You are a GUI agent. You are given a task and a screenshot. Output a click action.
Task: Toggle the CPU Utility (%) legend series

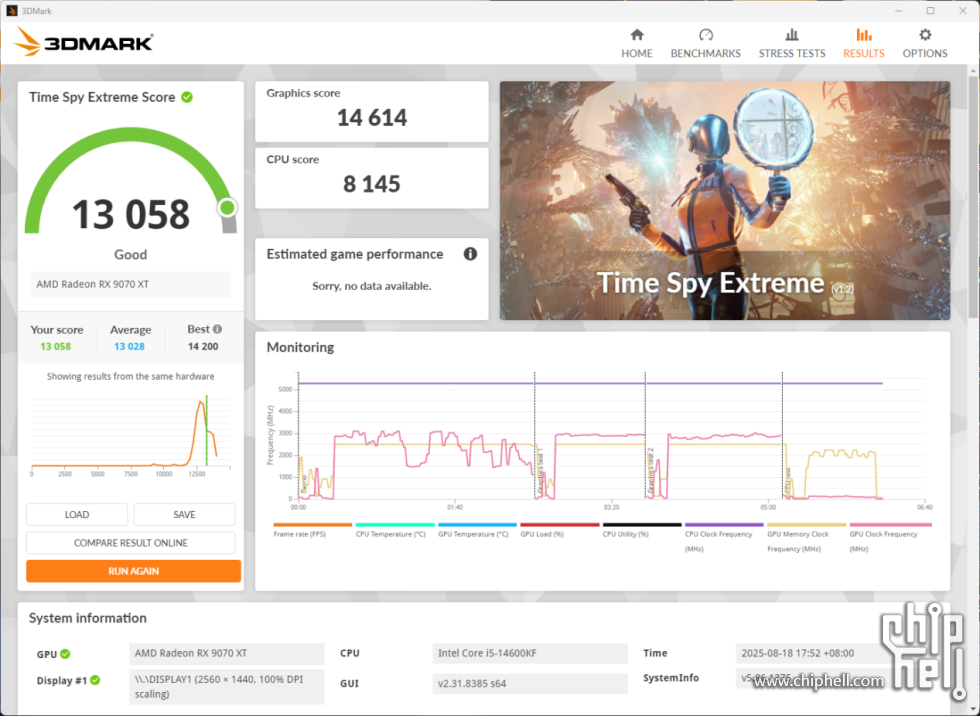642,530
